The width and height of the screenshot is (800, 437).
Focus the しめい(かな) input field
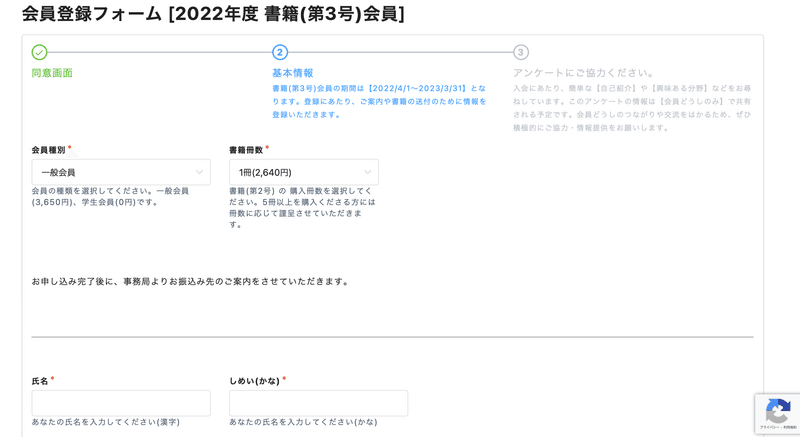point(318,403)
